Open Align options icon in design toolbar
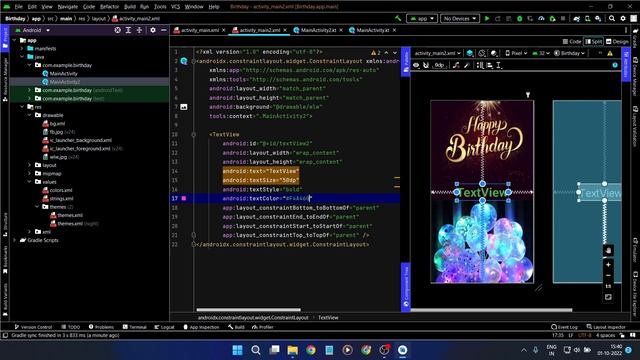Image resolution: width=640 pixels, height=360 pixels. (x=489, y=65)
